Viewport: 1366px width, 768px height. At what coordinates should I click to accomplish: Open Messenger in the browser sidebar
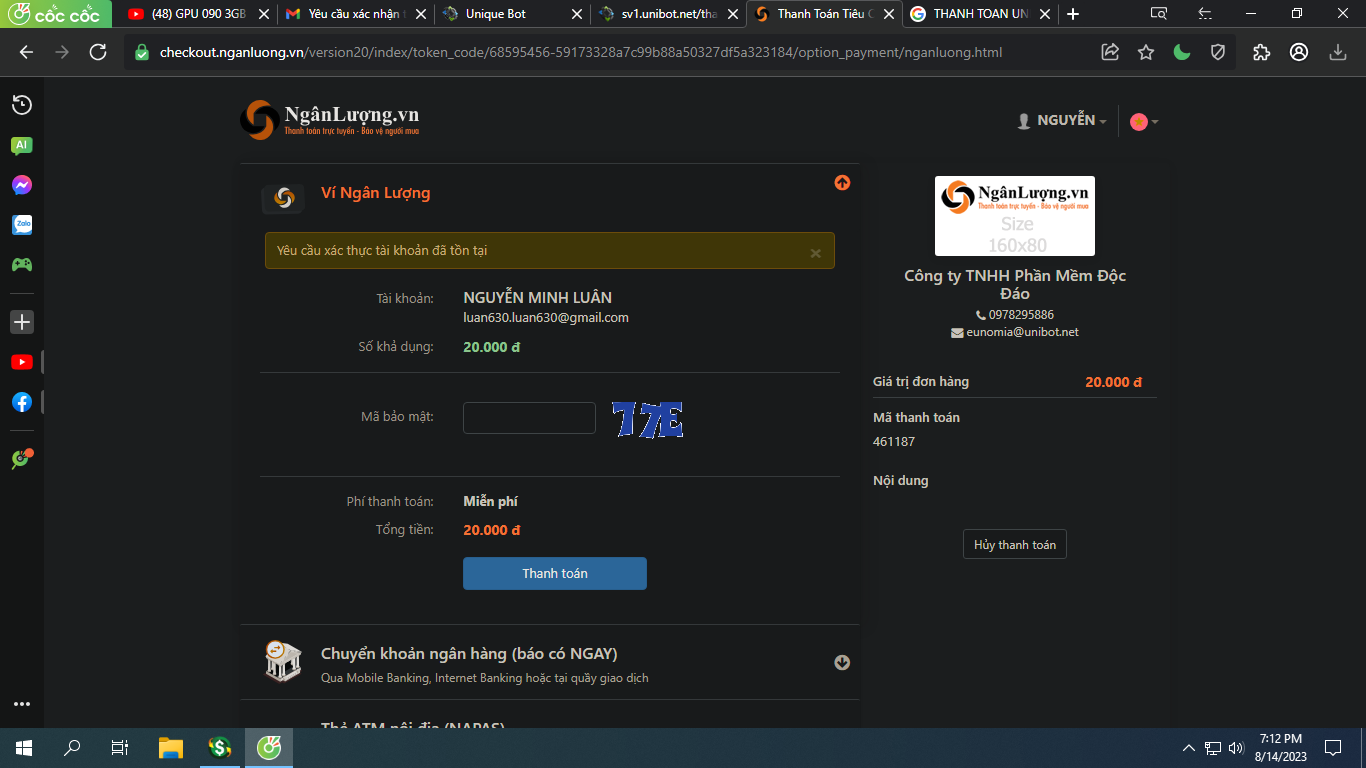tap(22, 185)
